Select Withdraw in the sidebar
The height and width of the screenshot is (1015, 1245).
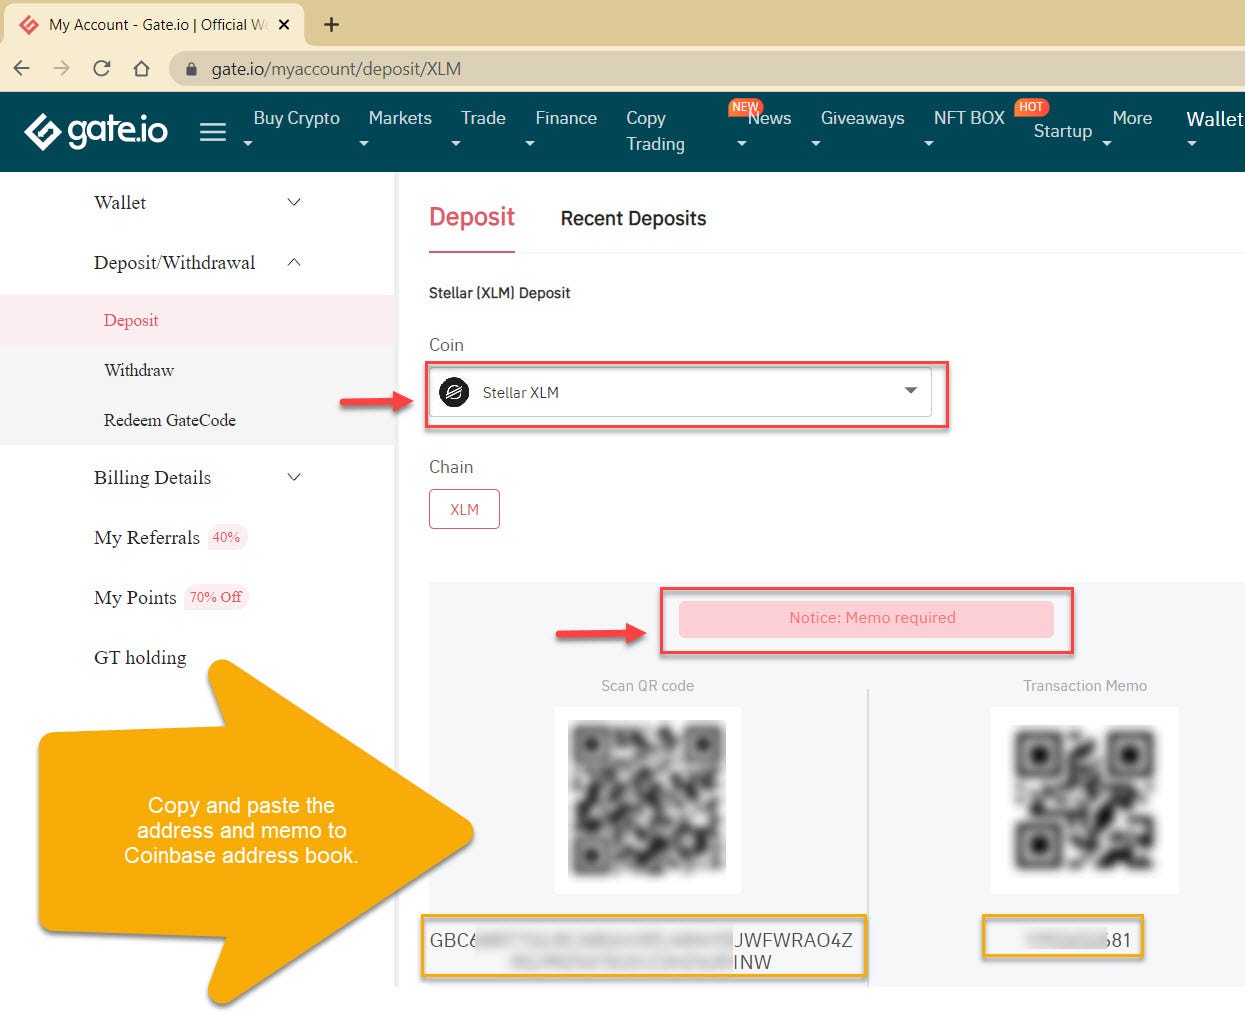(139, 370)
